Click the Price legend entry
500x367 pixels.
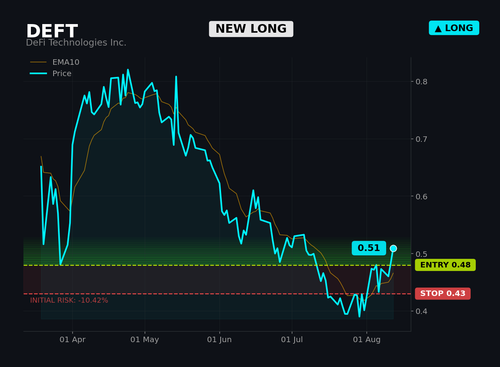coord(51,73)
